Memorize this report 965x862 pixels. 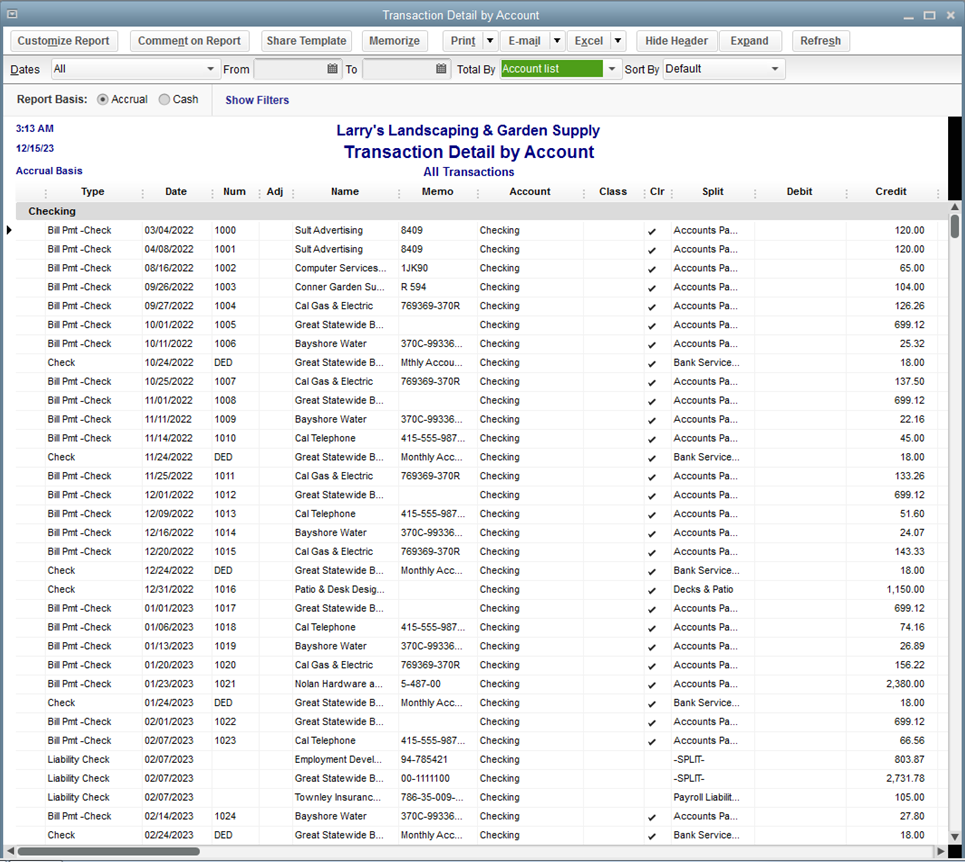[394, 41]
